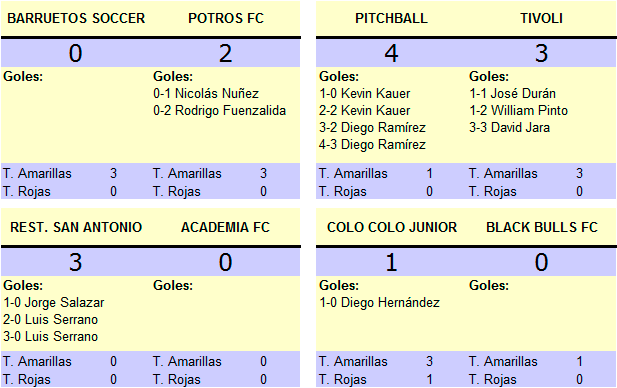Click the 3-3 David Jara goal entry

(510, 127)
